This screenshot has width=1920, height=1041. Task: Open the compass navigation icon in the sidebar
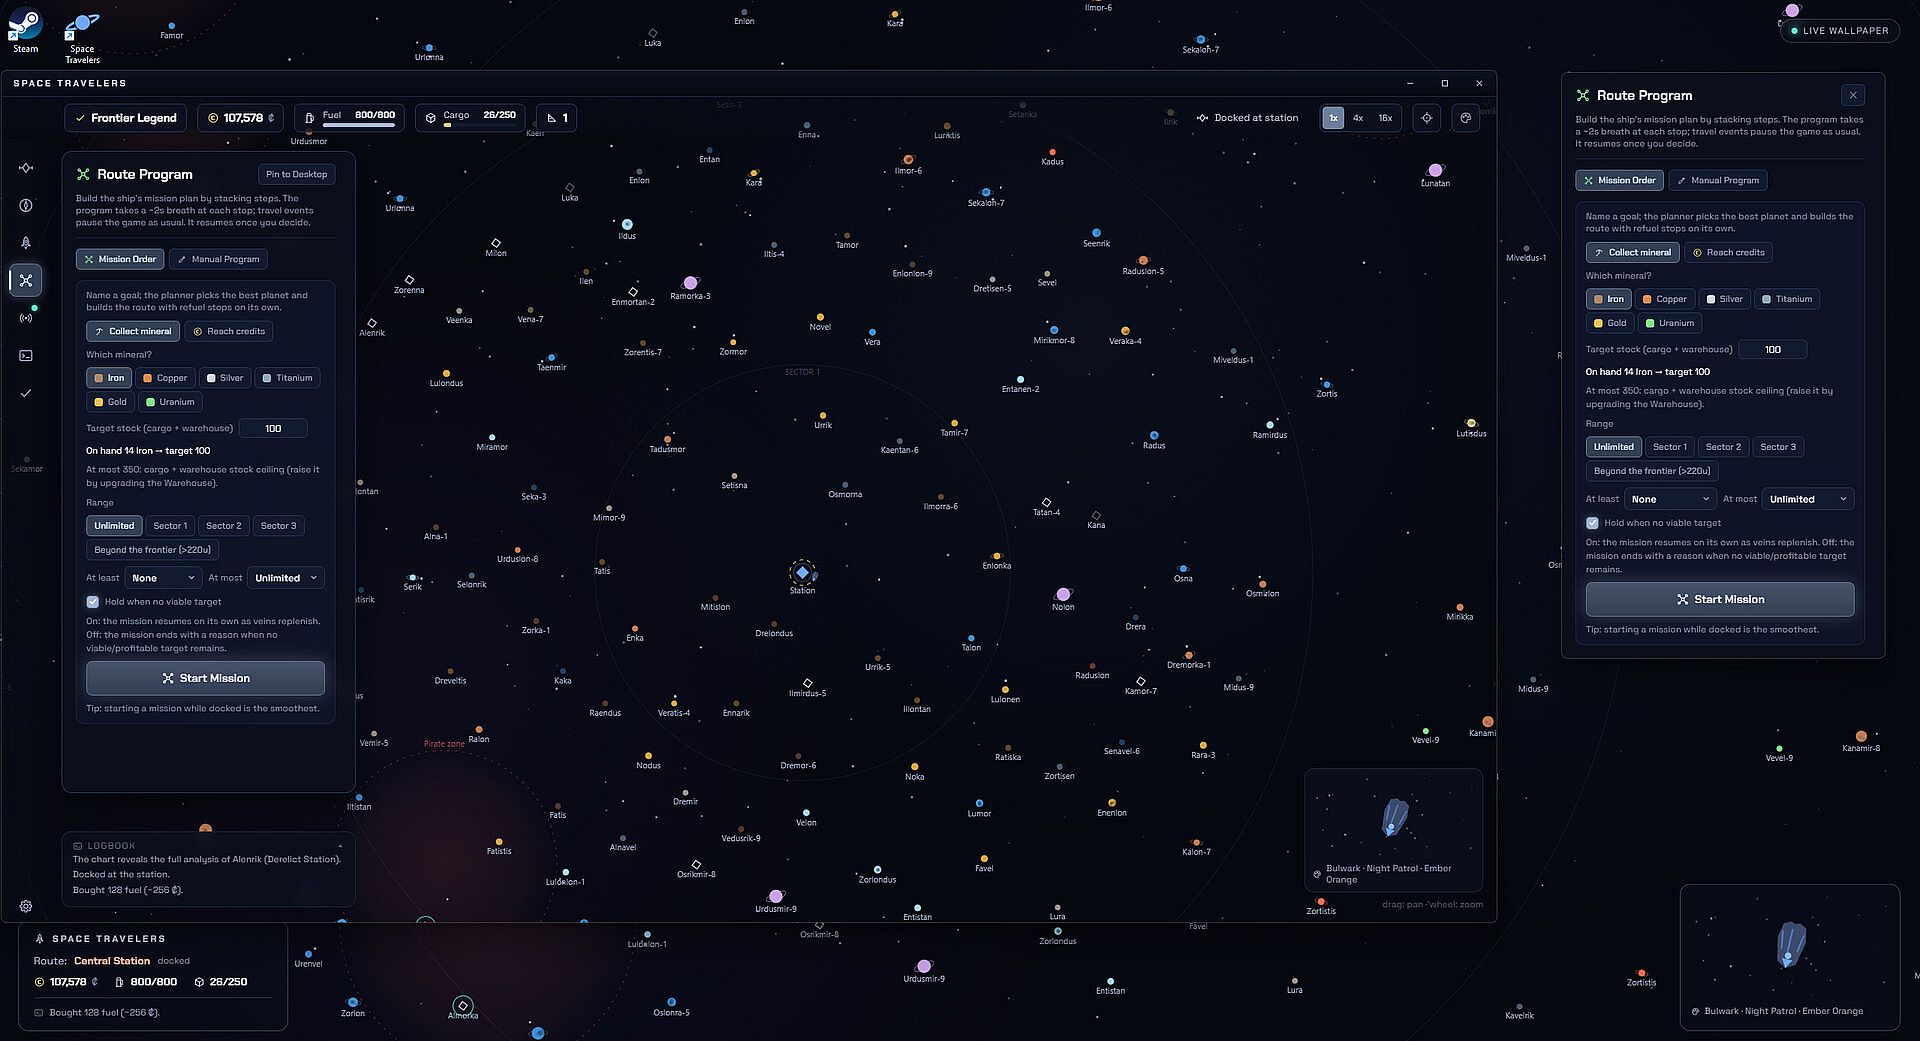26,205
